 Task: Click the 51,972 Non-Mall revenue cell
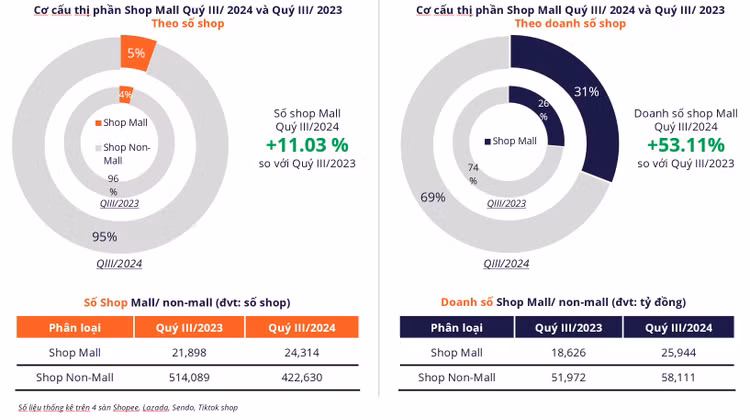(x=567, y=377)
